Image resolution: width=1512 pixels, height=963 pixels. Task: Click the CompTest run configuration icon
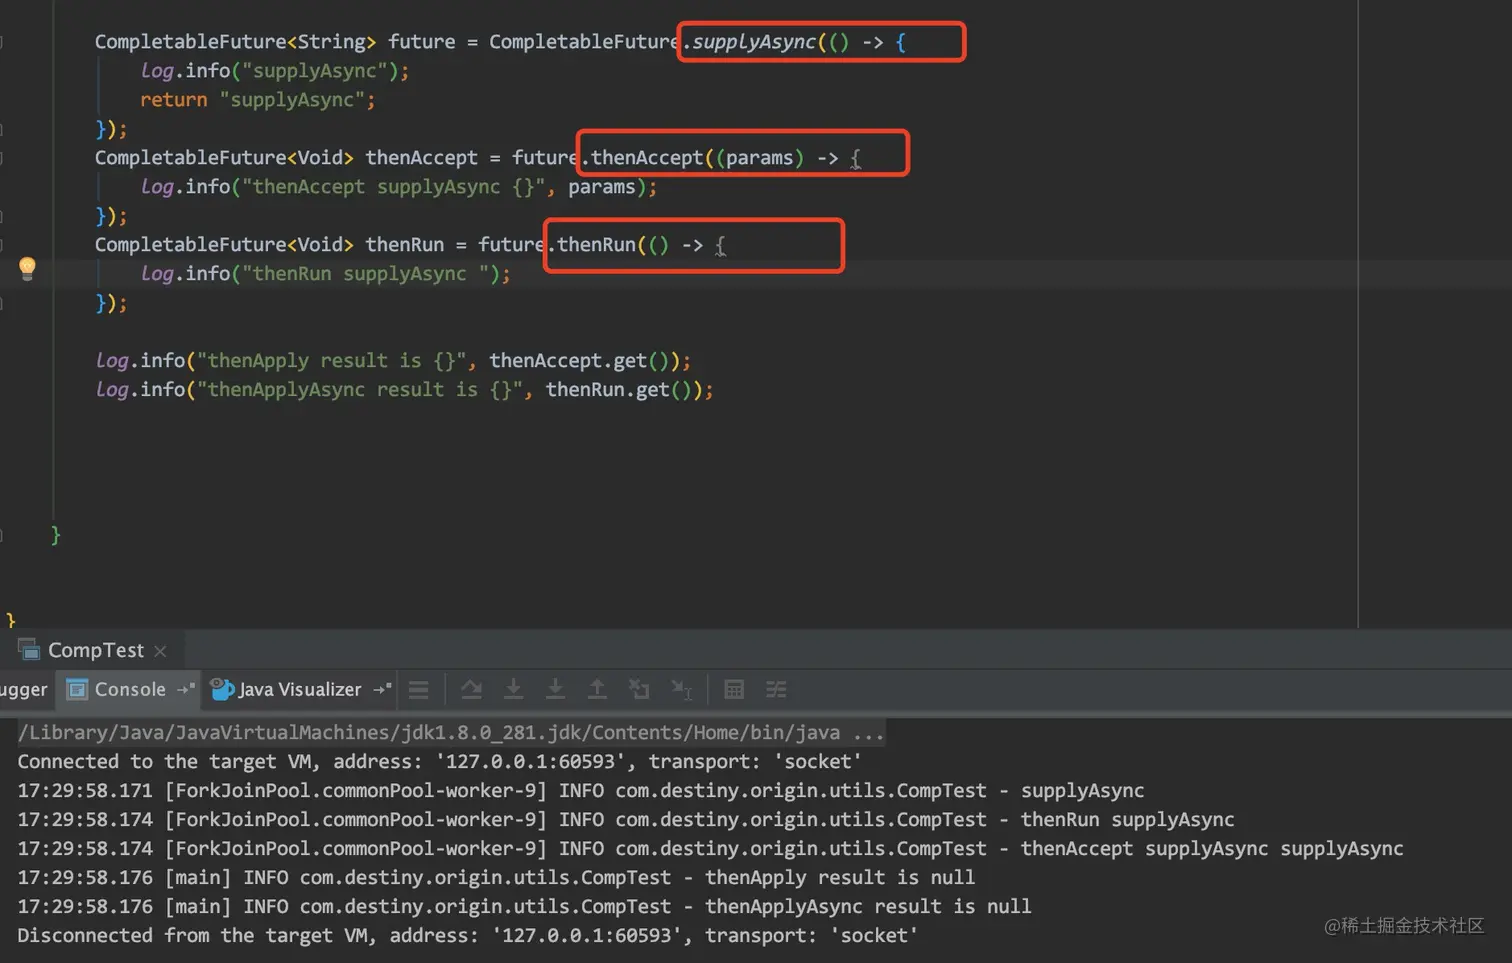[x=28, y=650]
